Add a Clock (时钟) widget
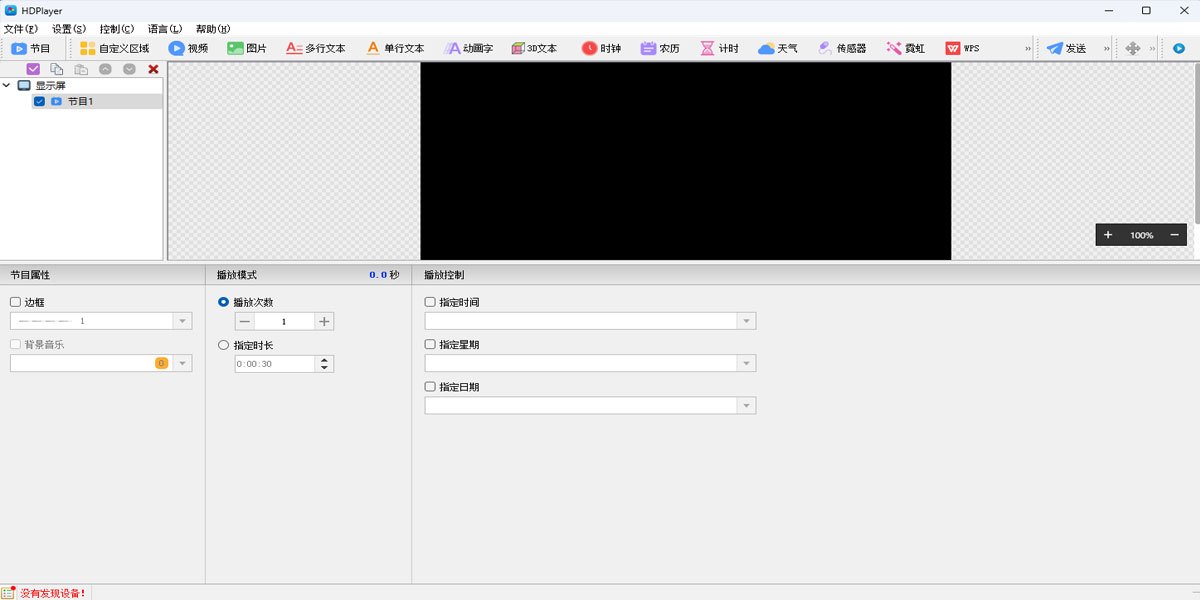Image resolution: width=1200 pixels, height=600 pixels. (601, 48)
